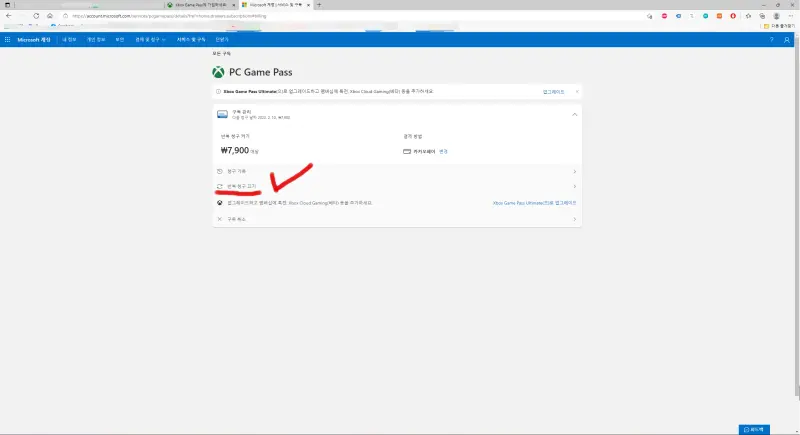Image resolution: width=800 pixels, height=435 pixels.
Task: Click the browser profile avatar icon
Action: coord(776,16)
